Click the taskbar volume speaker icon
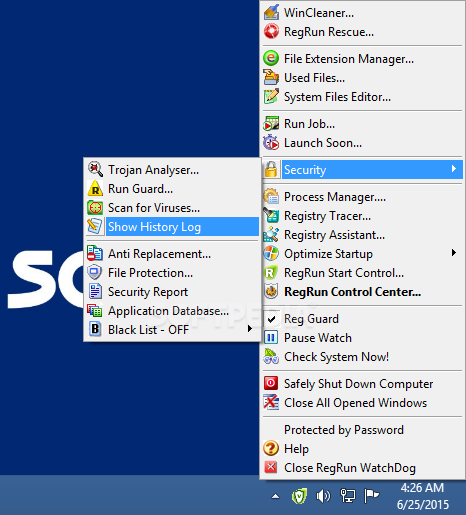This screenshot has width=466, height=515. [323, 496]
